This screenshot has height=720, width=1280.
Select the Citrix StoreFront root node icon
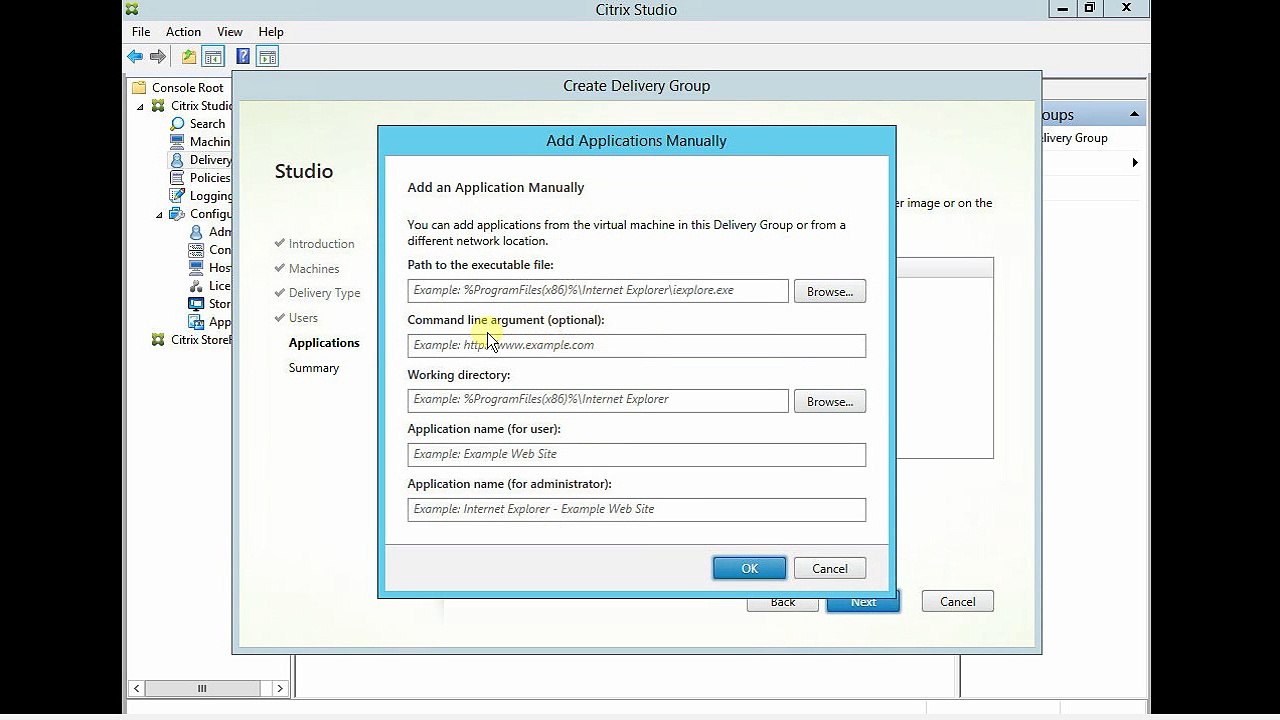tap(158, 340)
